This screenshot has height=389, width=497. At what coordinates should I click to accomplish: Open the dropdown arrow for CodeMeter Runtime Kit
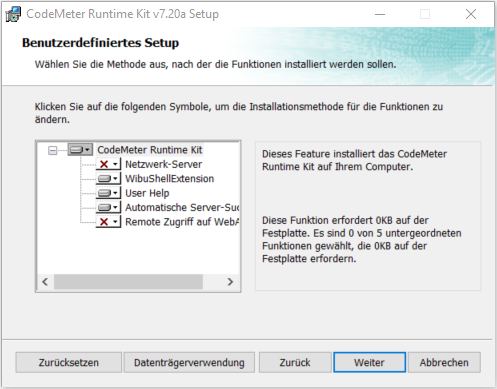point(88,150)
